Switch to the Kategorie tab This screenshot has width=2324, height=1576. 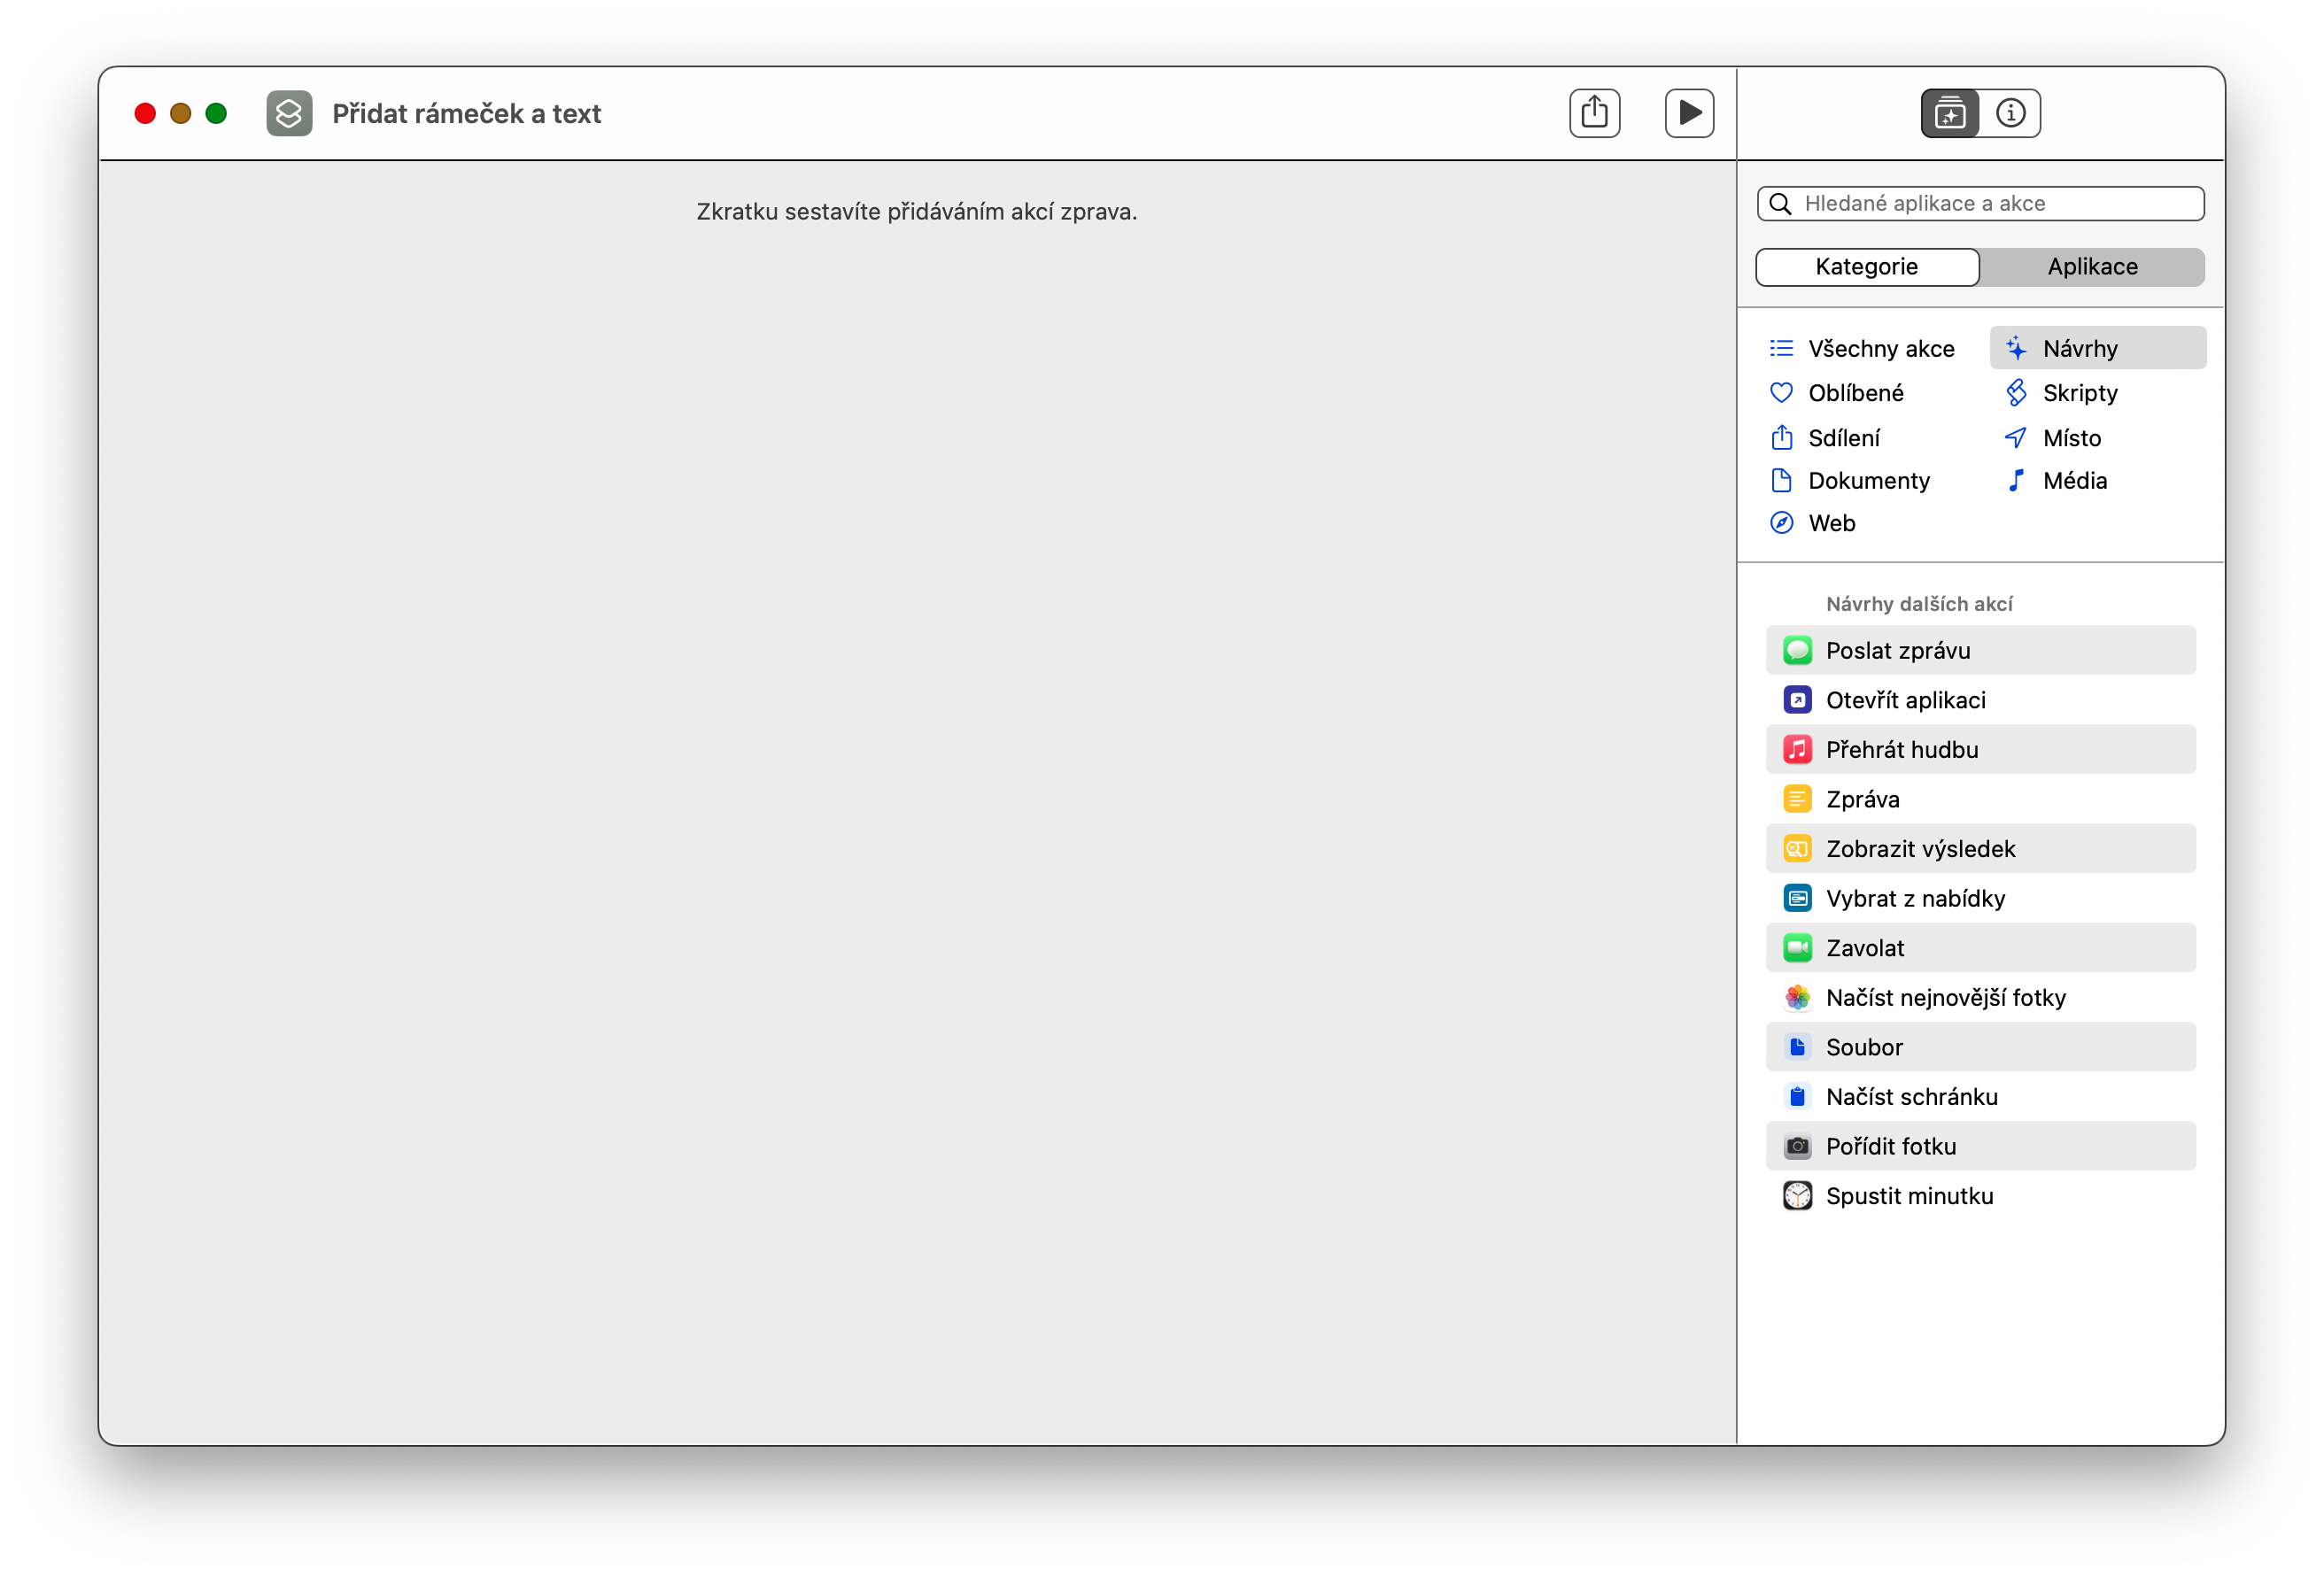[1866, 267]
